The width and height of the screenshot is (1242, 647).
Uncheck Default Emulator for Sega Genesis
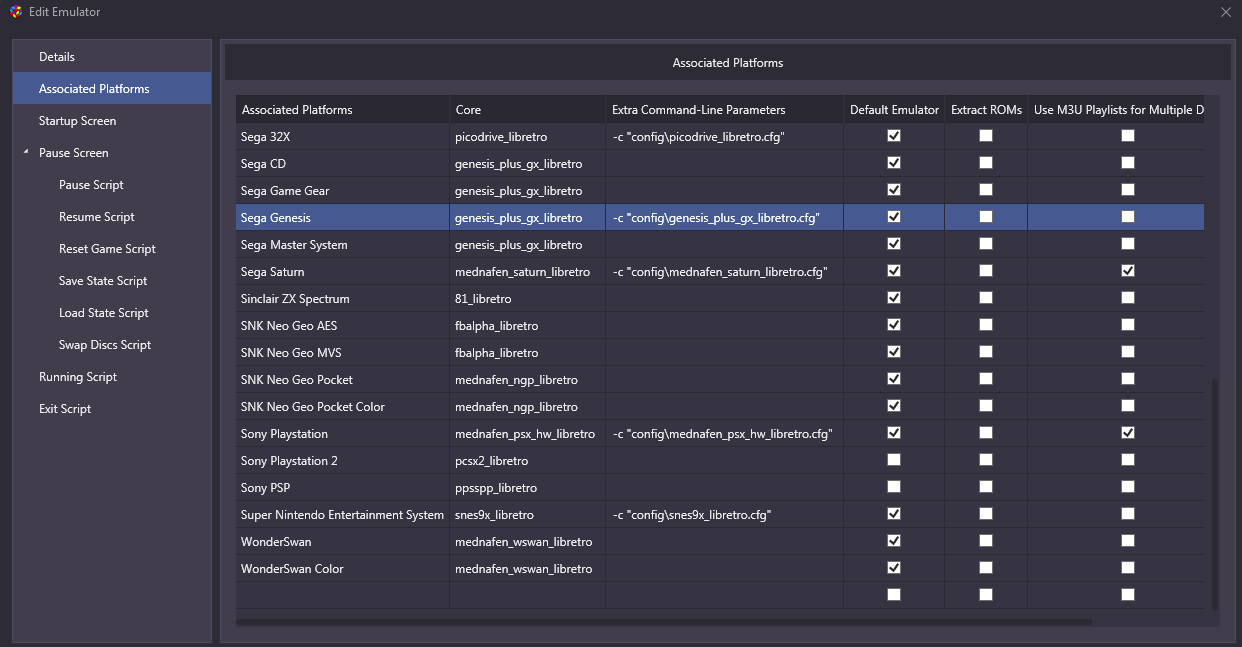click(894, 217)
